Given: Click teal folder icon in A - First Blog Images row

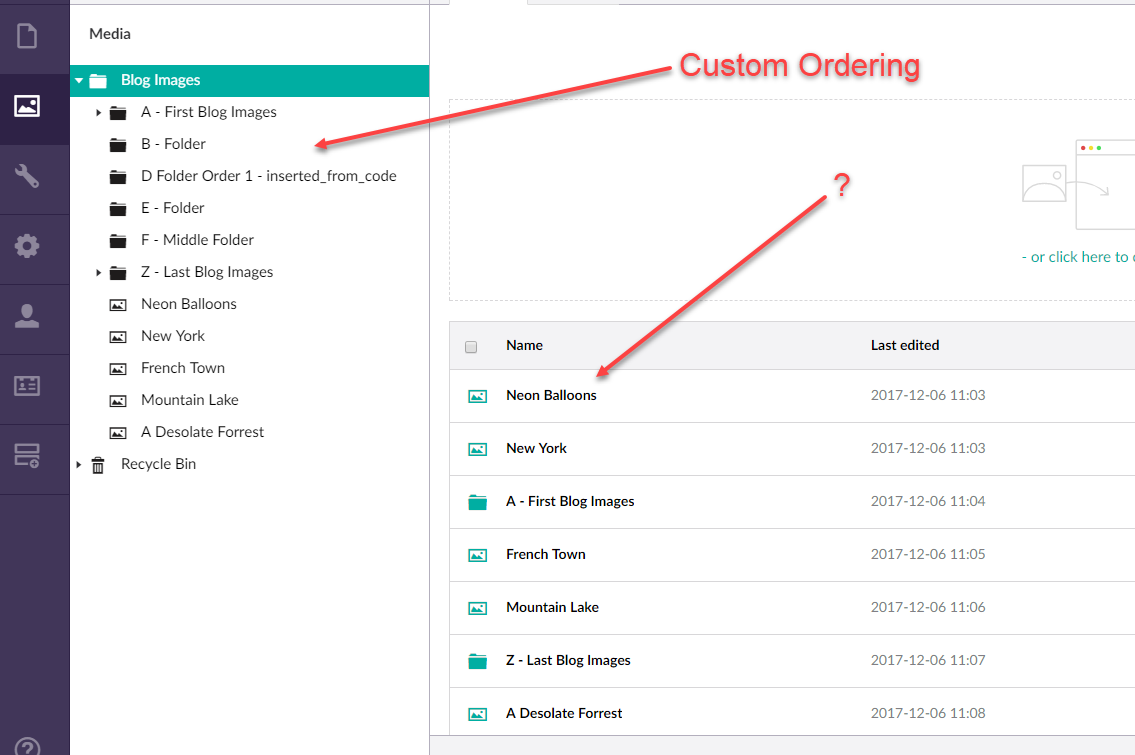Looking at the screenshot, I should pyautogui.click(x=478, y=502).
